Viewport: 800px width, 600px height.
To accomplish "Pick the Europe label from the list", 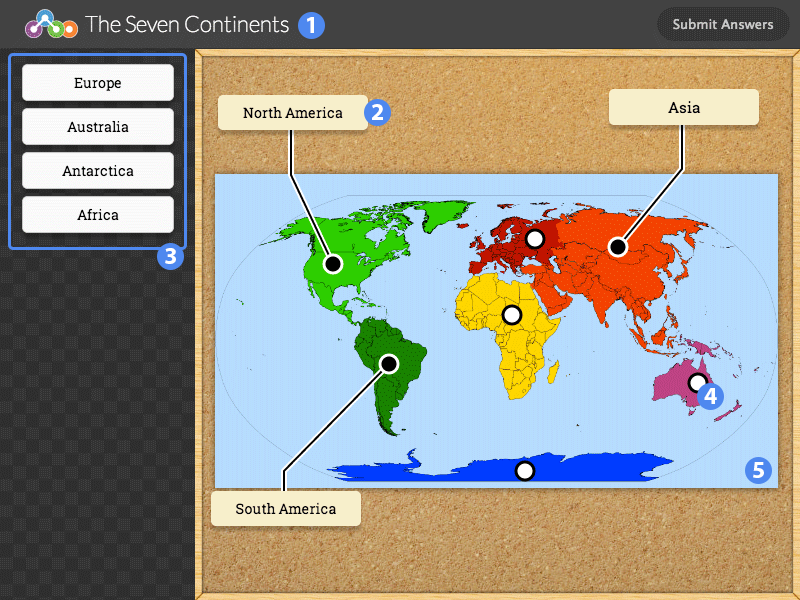I will (x=98, y=83).
